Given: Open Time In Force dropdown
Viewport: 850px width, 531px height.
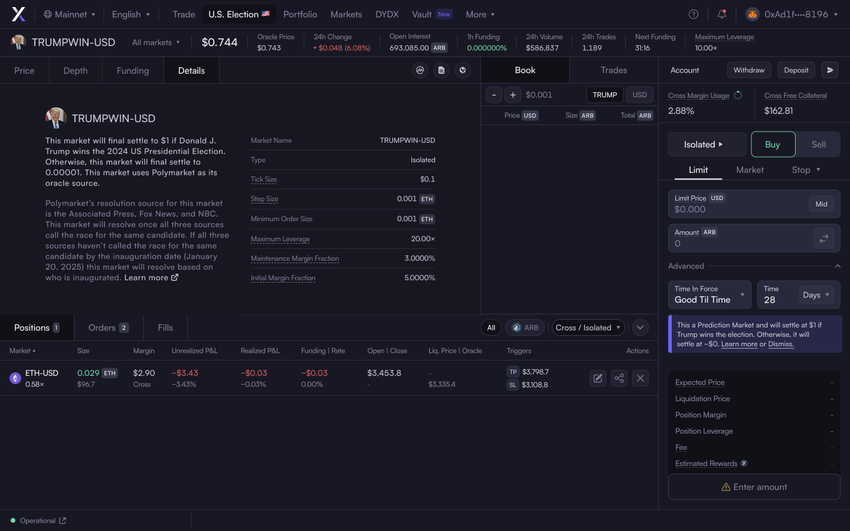Looking at the screenshot, I should point(710,295).
